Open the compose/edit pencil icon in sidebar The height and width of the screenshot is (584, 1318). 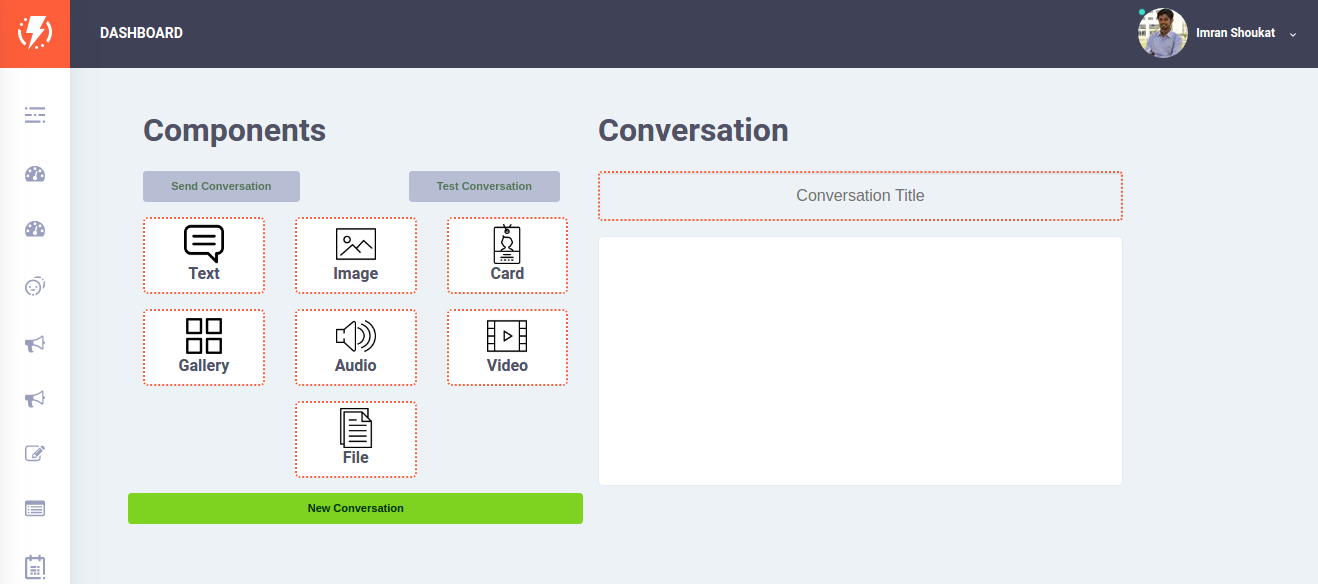click(x=35, y=453)
